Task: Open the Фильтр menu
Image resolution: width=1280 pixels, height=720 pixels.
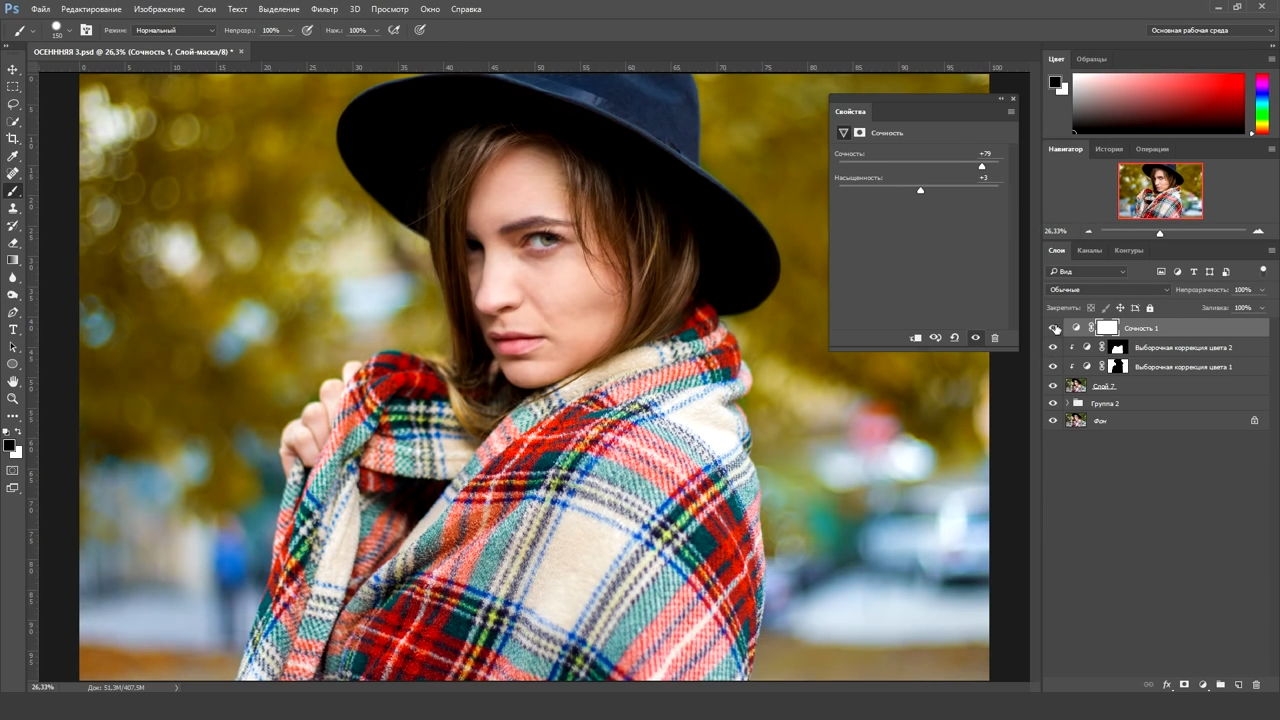Action: coord(324,9)
